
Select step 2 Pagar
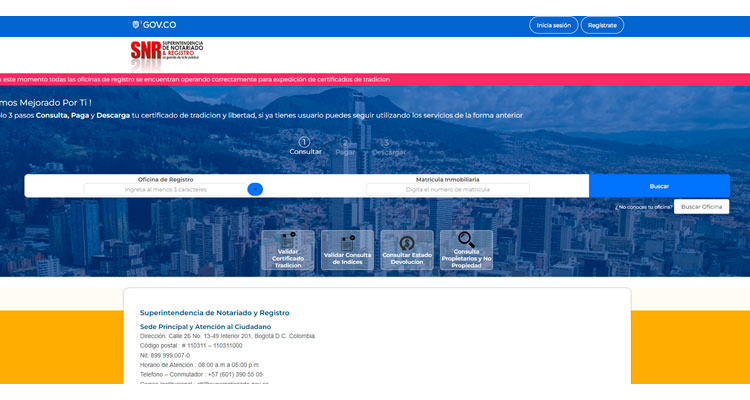(345, 147)
